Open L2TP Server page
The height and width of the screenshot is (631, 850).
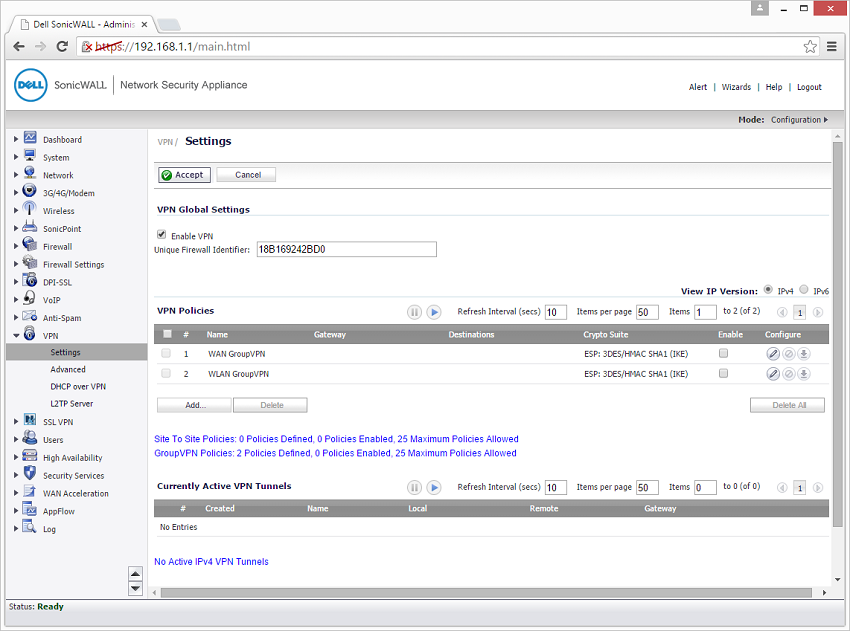coord(72,404)
